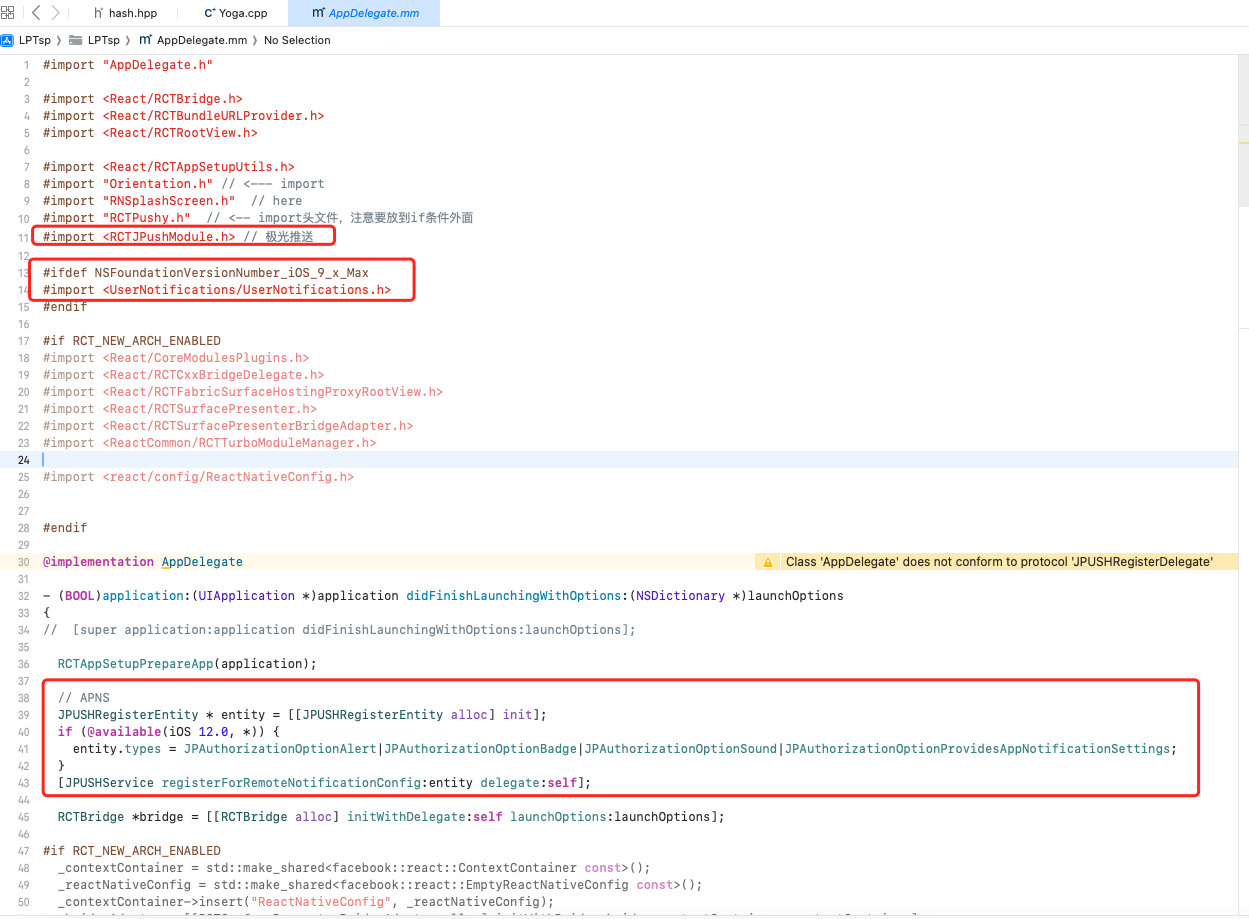Image resolution: width=1249 pixels, height=919 pixels.
Task: Go forward with the right chevron
Action: click(56, 13)
